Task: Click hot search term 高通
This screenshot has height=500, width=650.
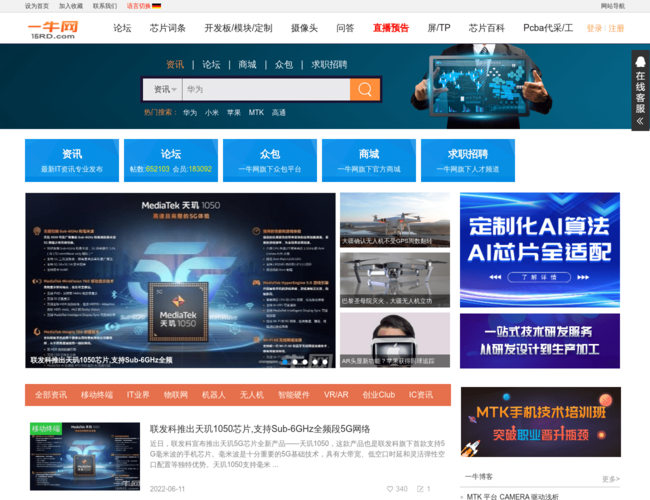Action: [279, 112]
